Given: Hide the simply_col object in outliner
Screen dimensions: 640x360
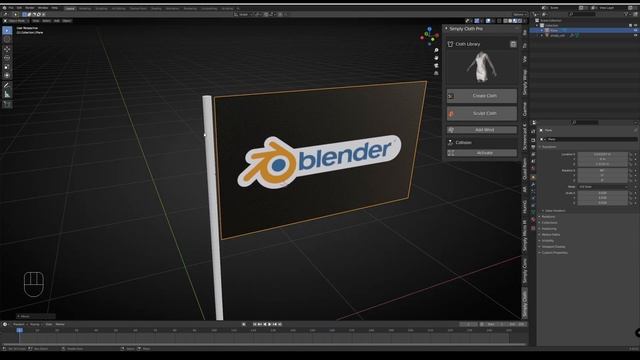Looking at the screenshot, I should point(636,36).
